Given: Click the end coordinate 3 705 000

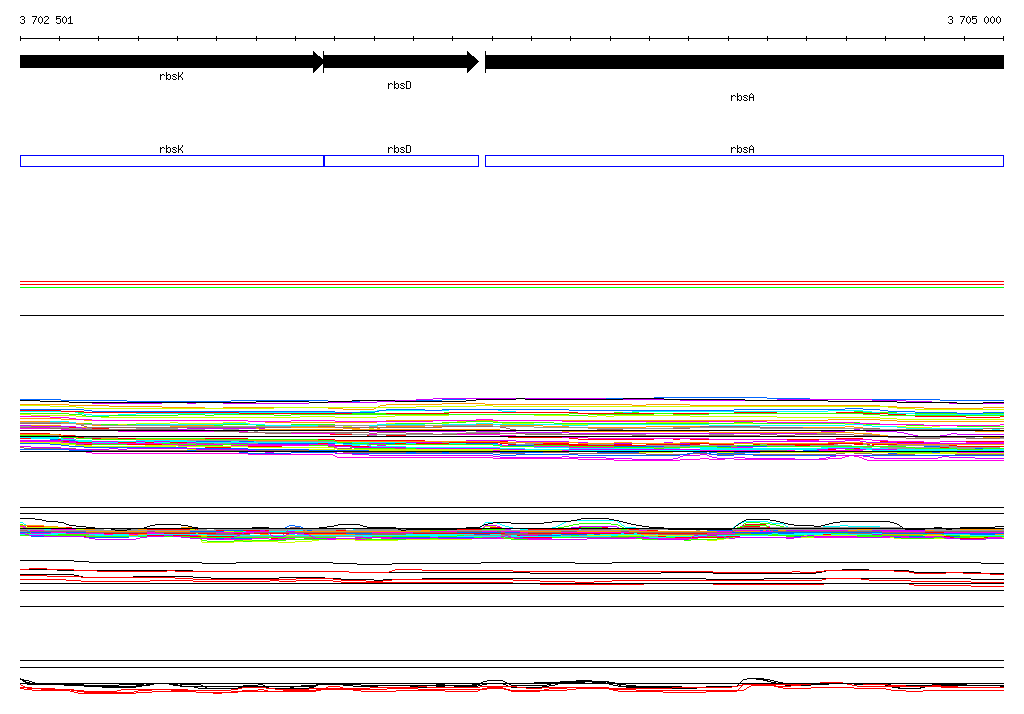Looking at the screenshot, I should pos(974,20).
